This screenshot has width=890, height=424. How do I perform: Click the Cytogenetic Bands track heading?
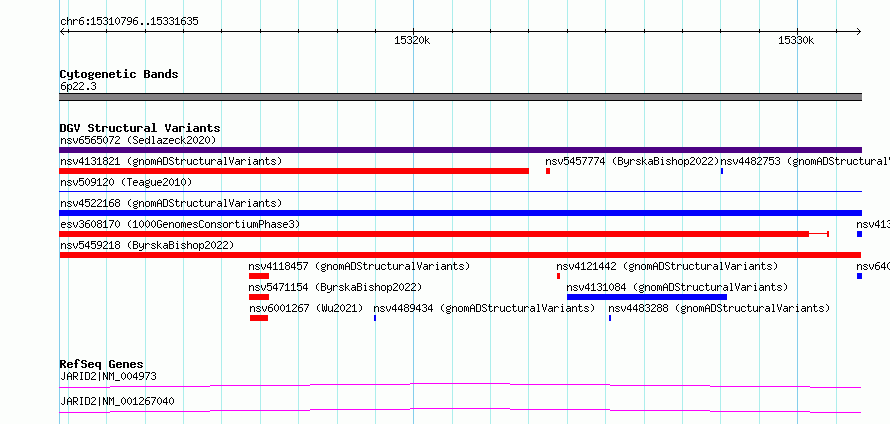[x=119, y=74]
